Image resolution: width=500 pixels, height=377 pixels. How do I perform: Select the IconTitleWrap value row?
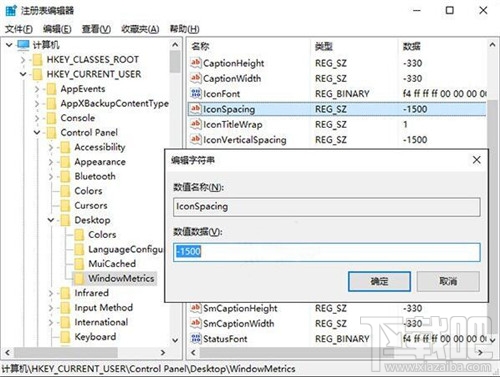pos(337,124)
